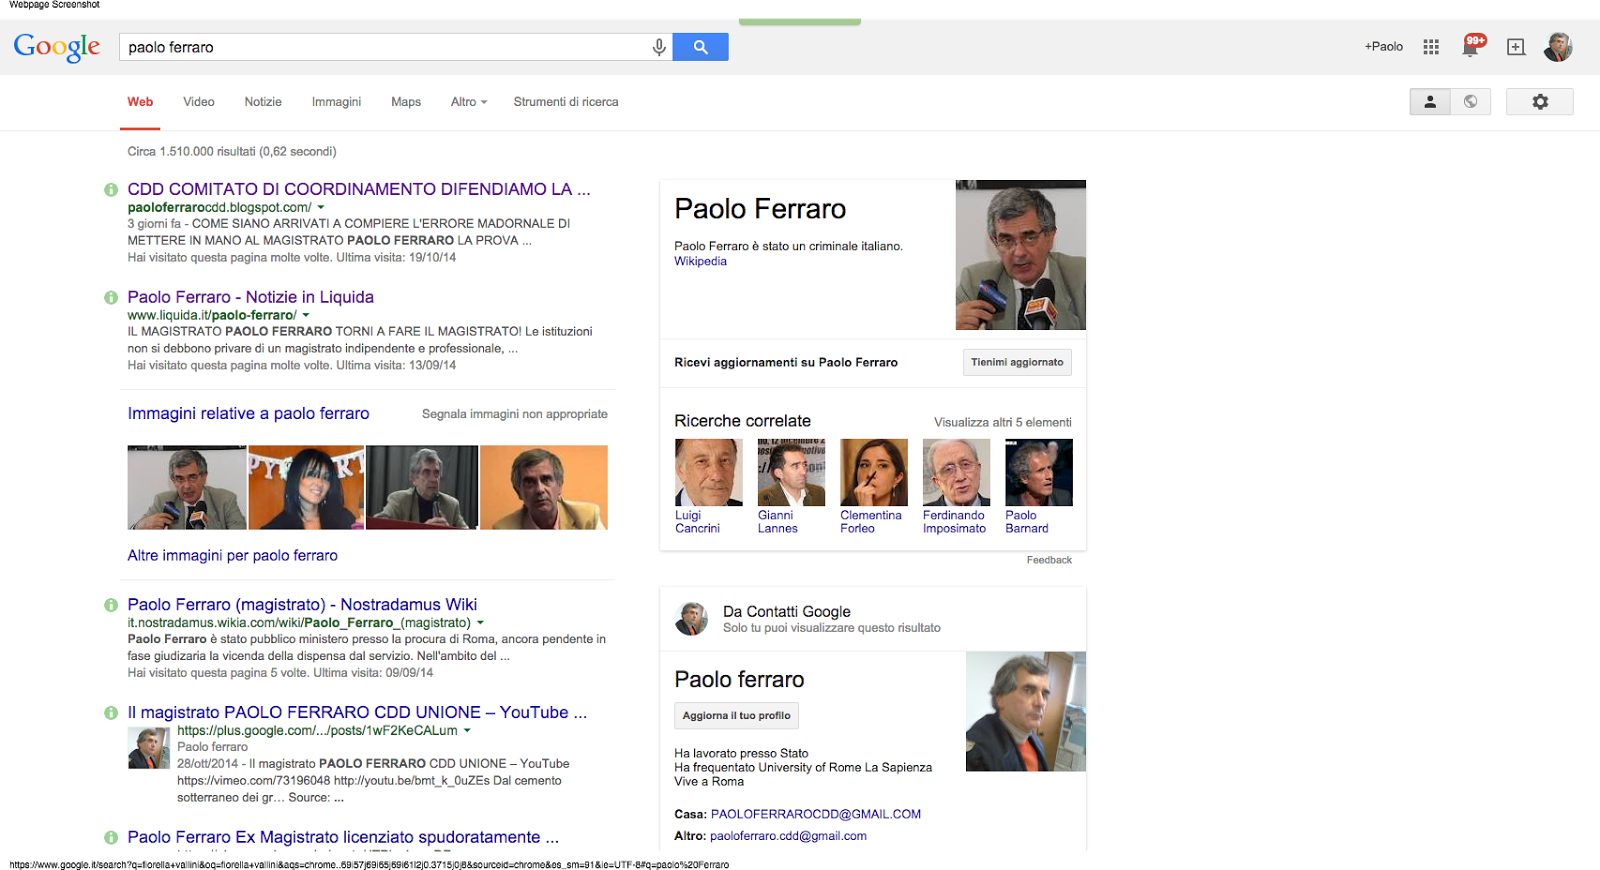Click the Google+ post author thumbnail
1600x870 pixels.
coord(149,748)
